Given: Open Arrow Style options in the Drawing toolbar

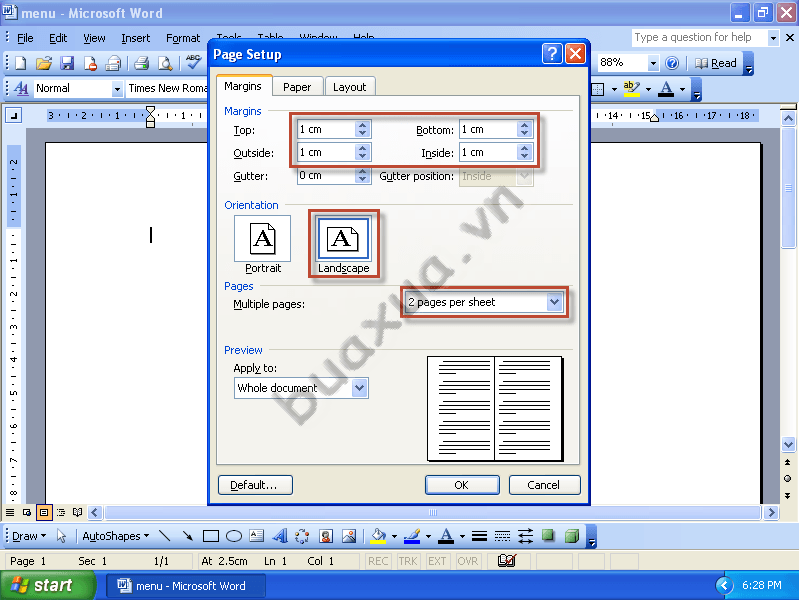Looking at the screenshot, I should click(x=525, y=536).
